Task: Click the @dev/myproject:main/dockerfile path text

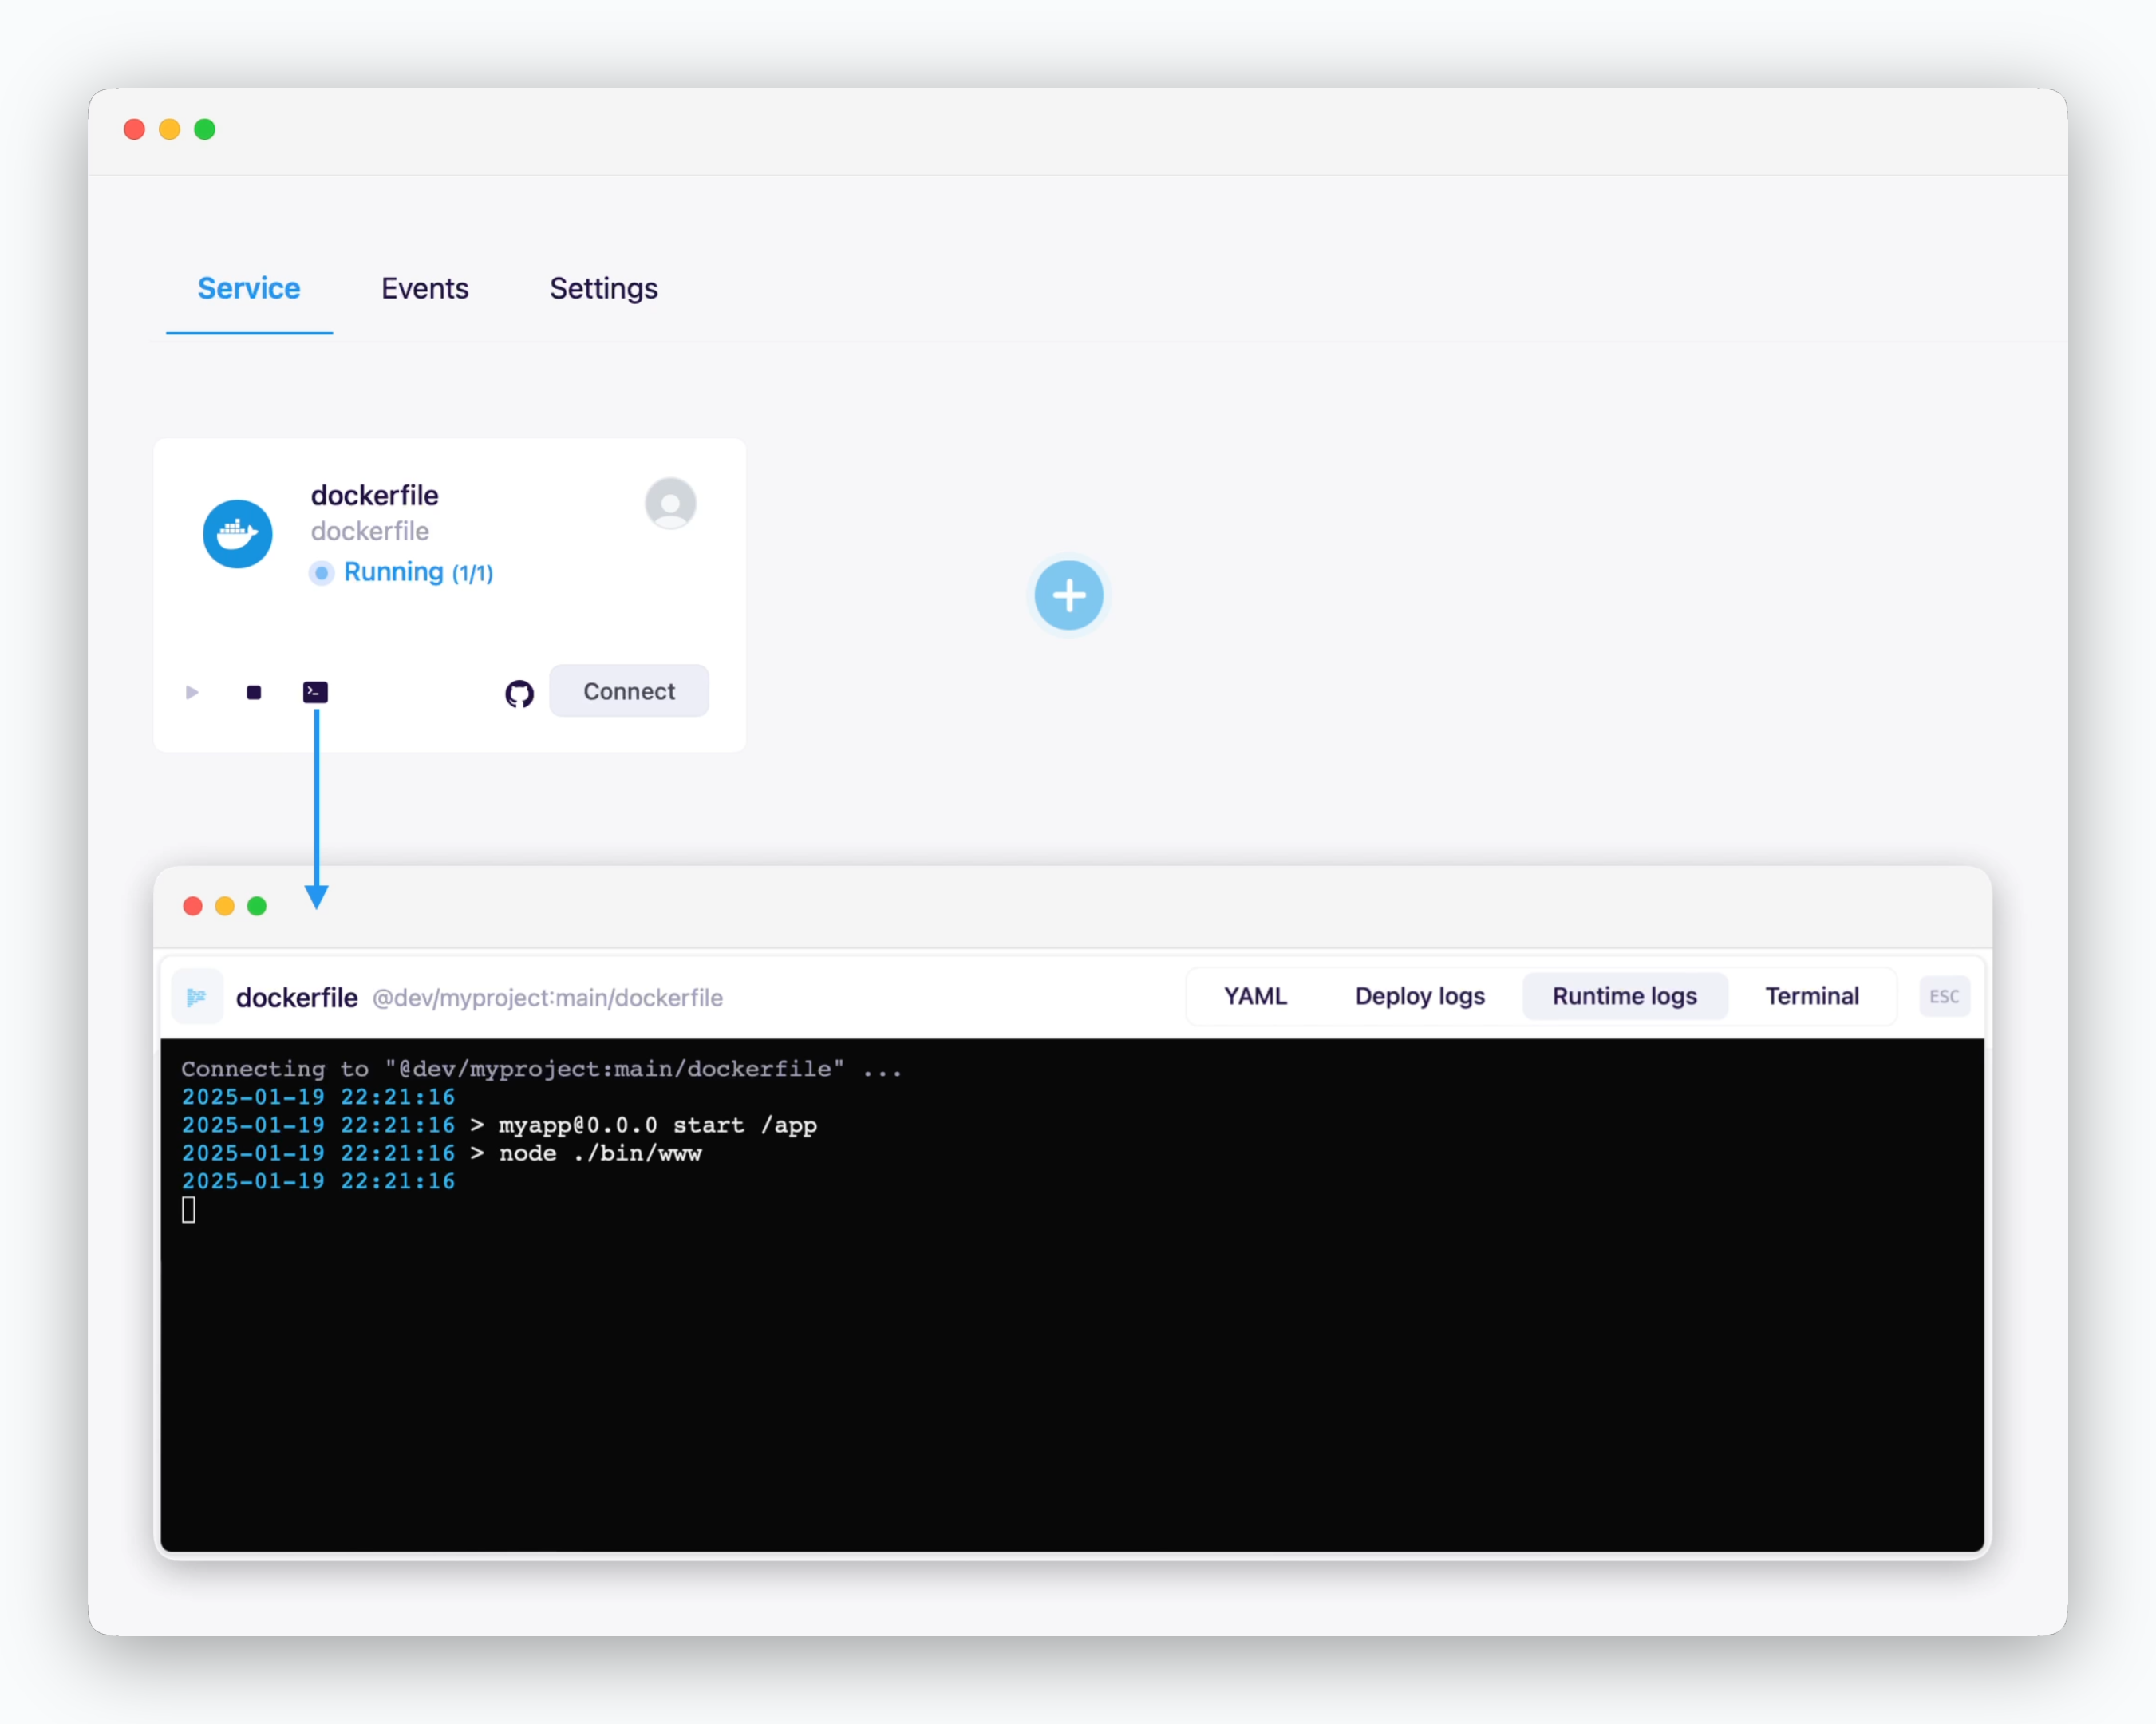Action: (547, 998)
